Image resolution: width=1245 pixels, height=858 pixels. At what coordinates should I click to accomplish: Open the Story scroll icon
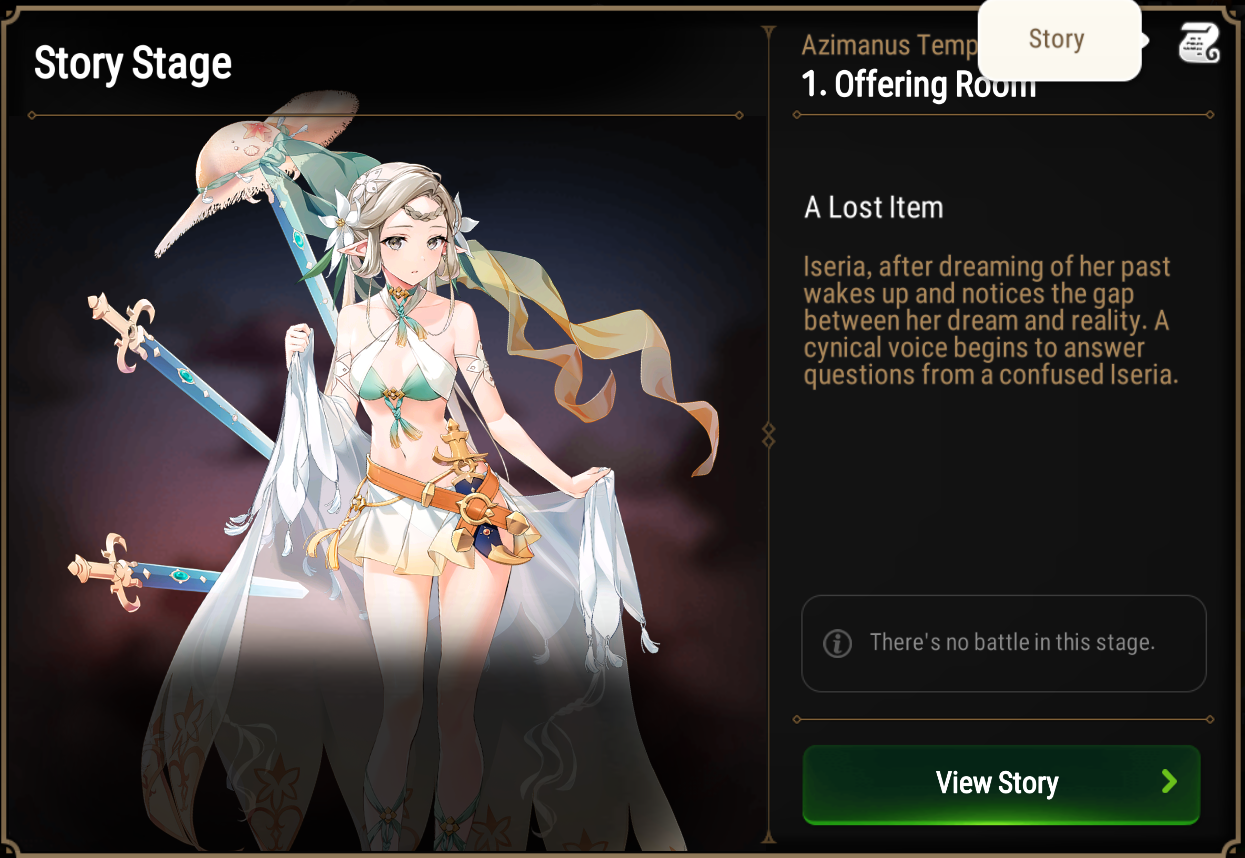(x=1198, y=42)
